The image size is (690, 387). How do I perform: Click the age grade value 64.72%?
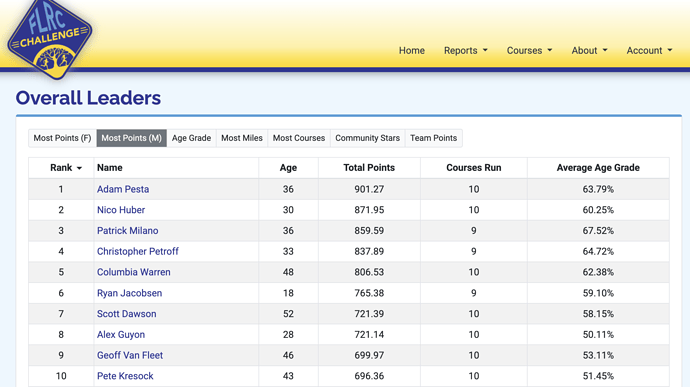(x=598, y=251)
